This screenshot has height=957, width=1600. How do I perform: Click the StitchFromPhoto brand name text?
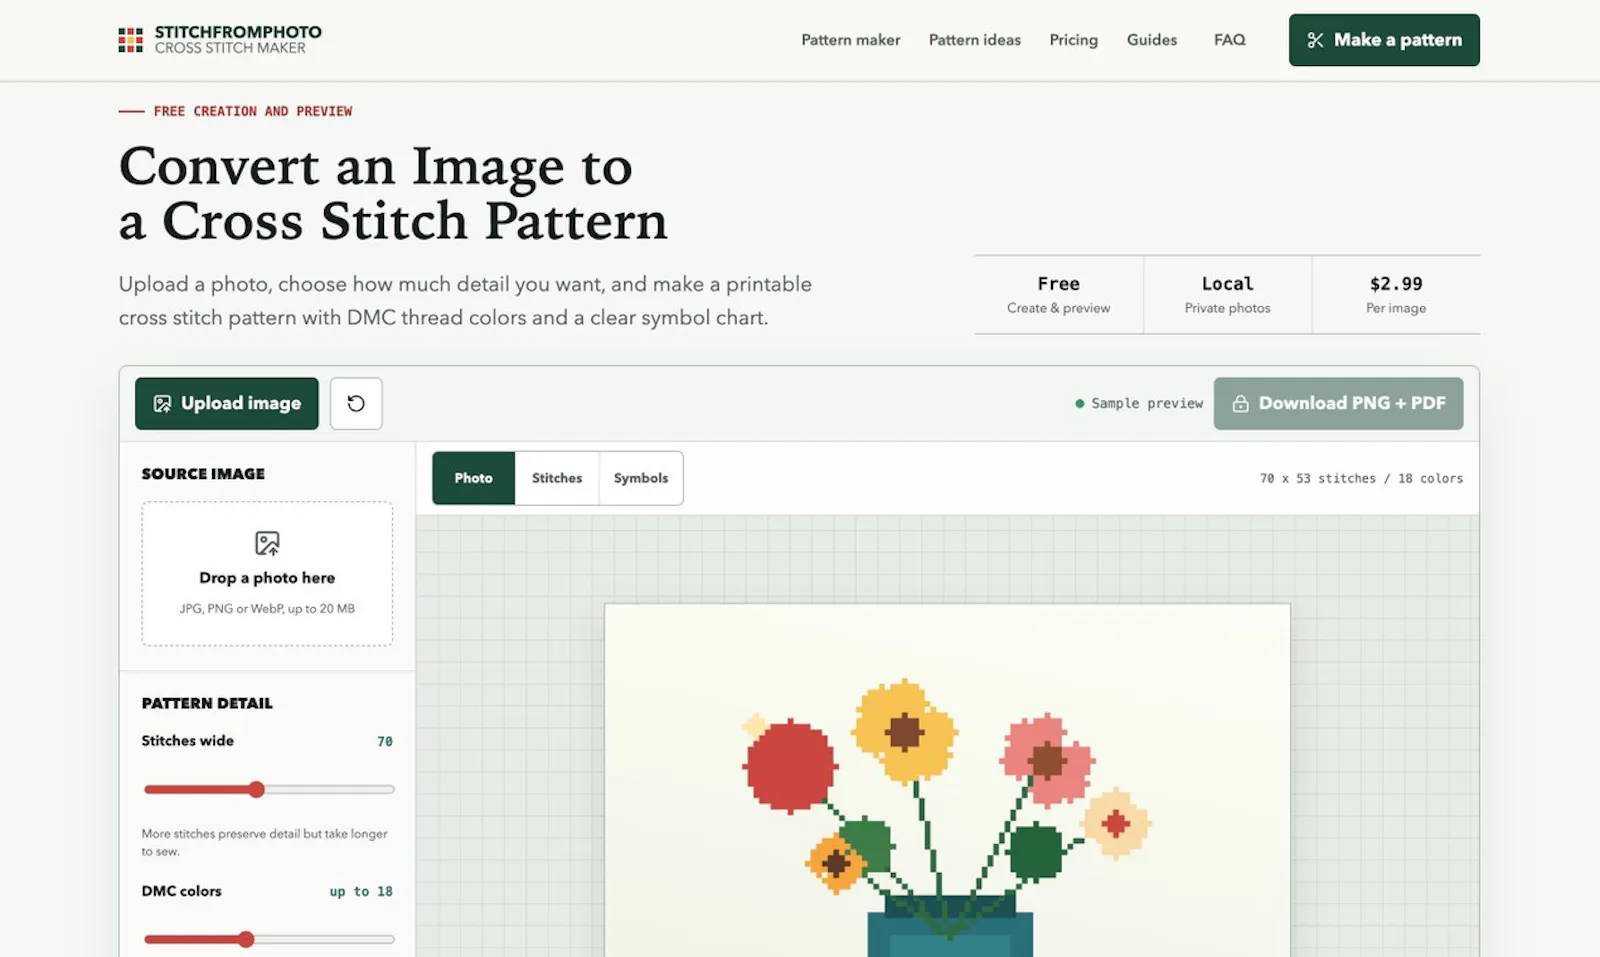pos(238,32)
